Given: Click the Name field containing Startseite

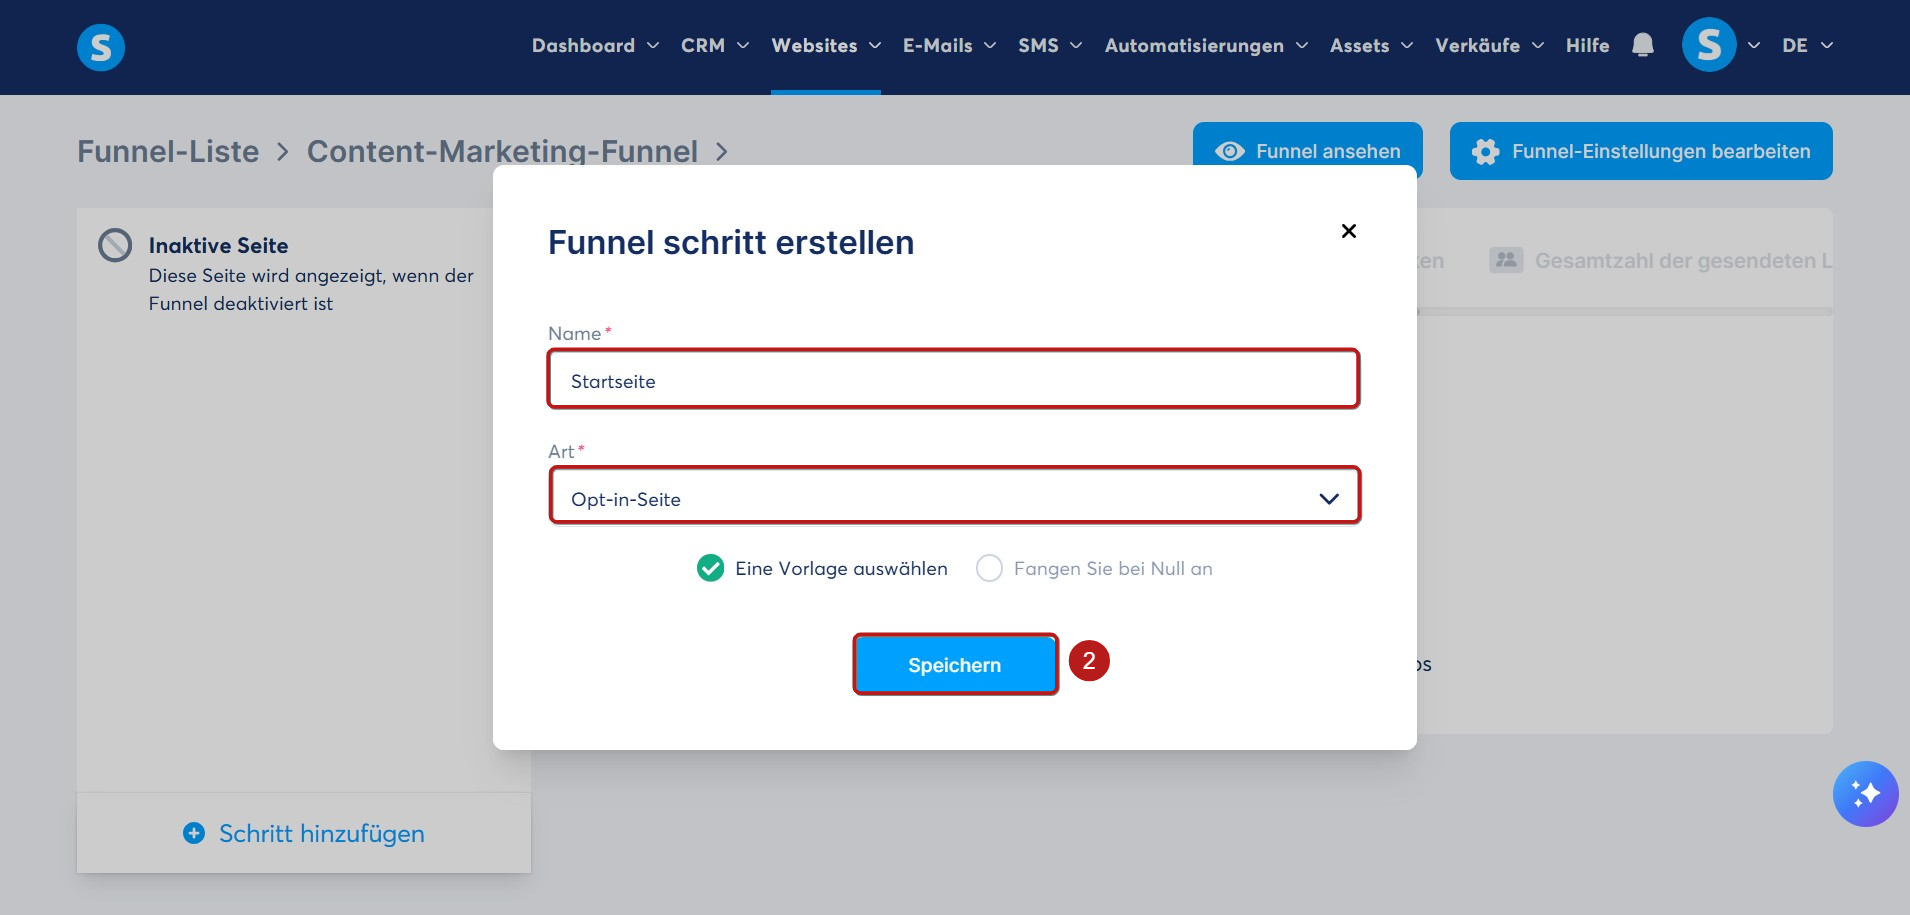Looking at the screenshot, I should [x=954, y=379].
